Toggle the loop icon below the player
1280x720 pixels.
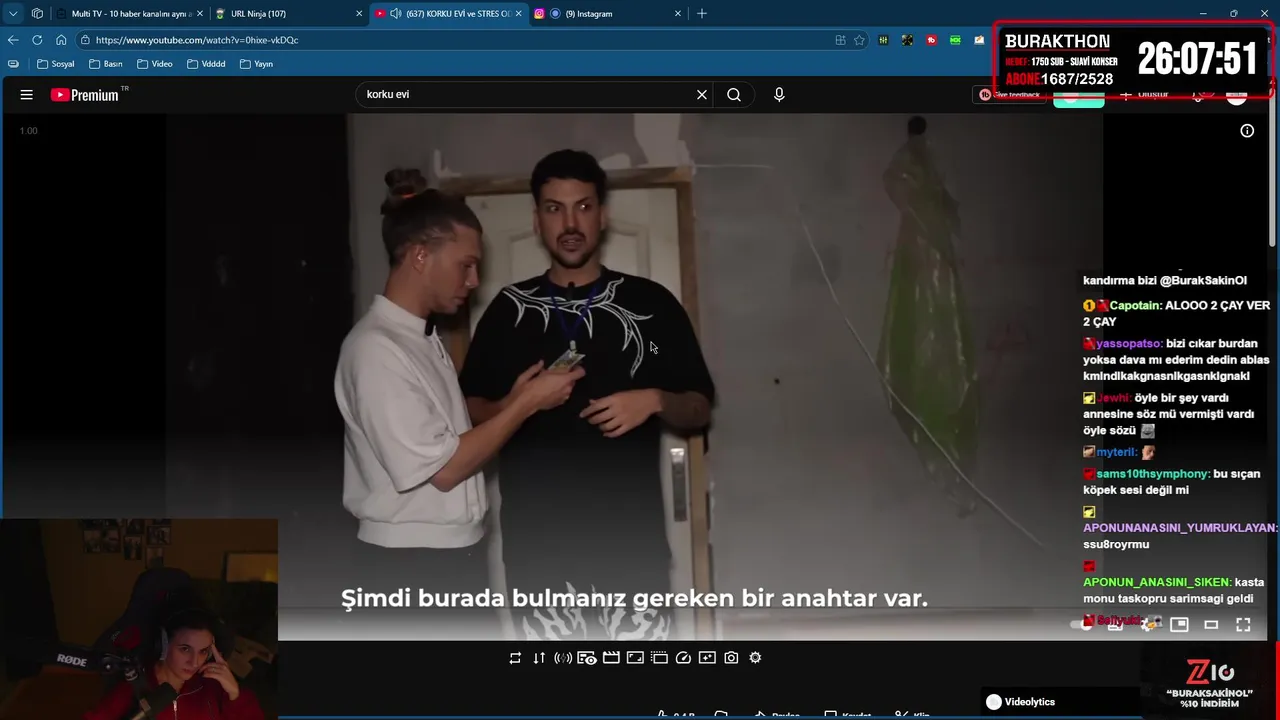pos(515,658)
